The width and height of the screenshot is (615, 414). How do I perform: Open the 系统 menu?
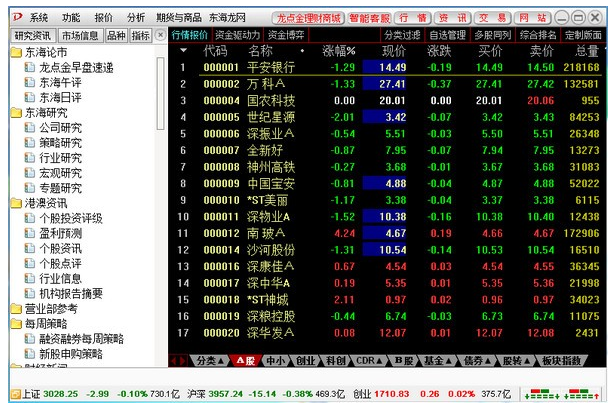[x=39, y=18]
